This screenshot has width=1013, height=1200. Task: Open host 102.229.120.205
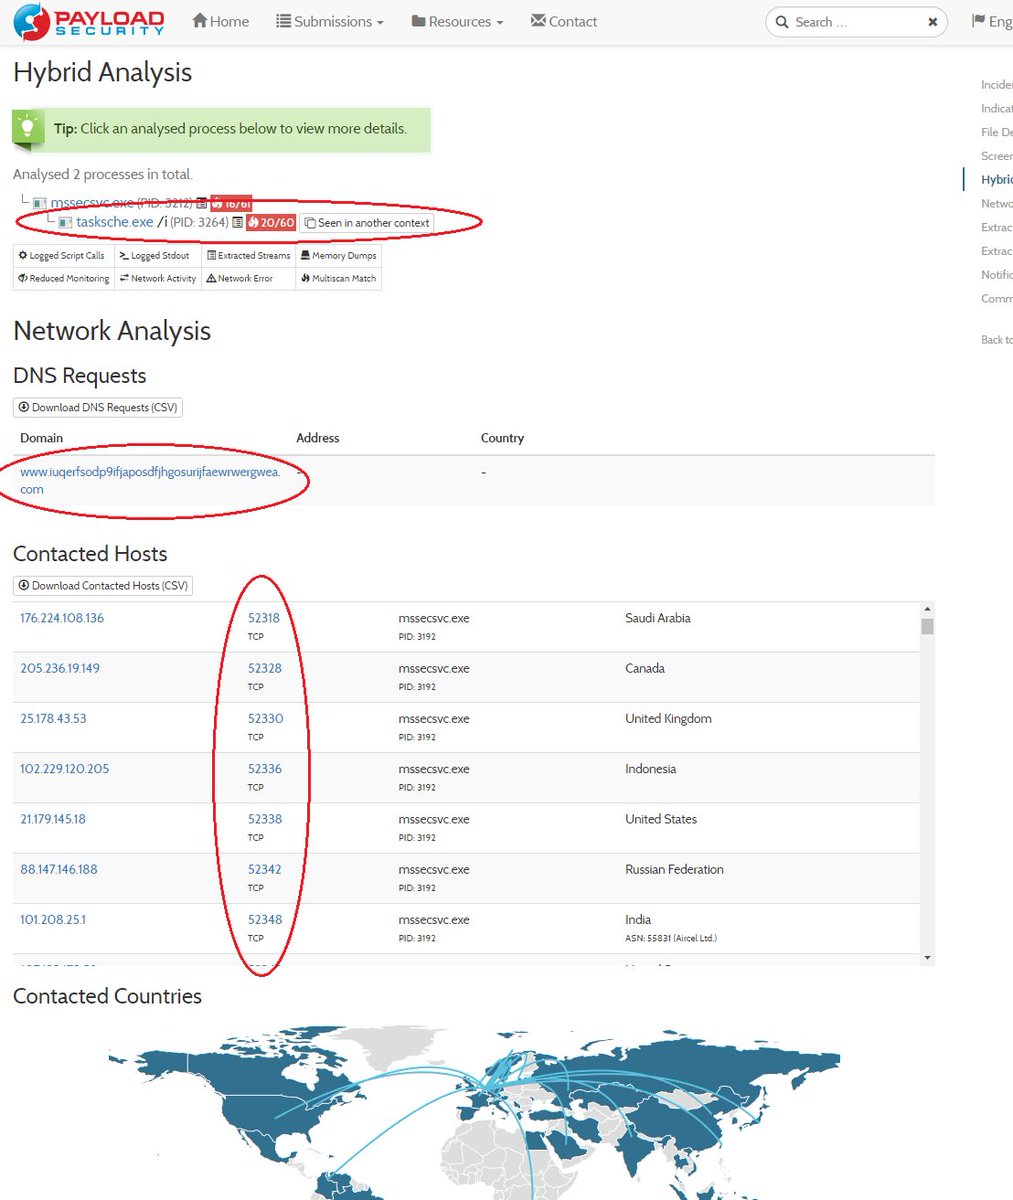tap(65, 769)
